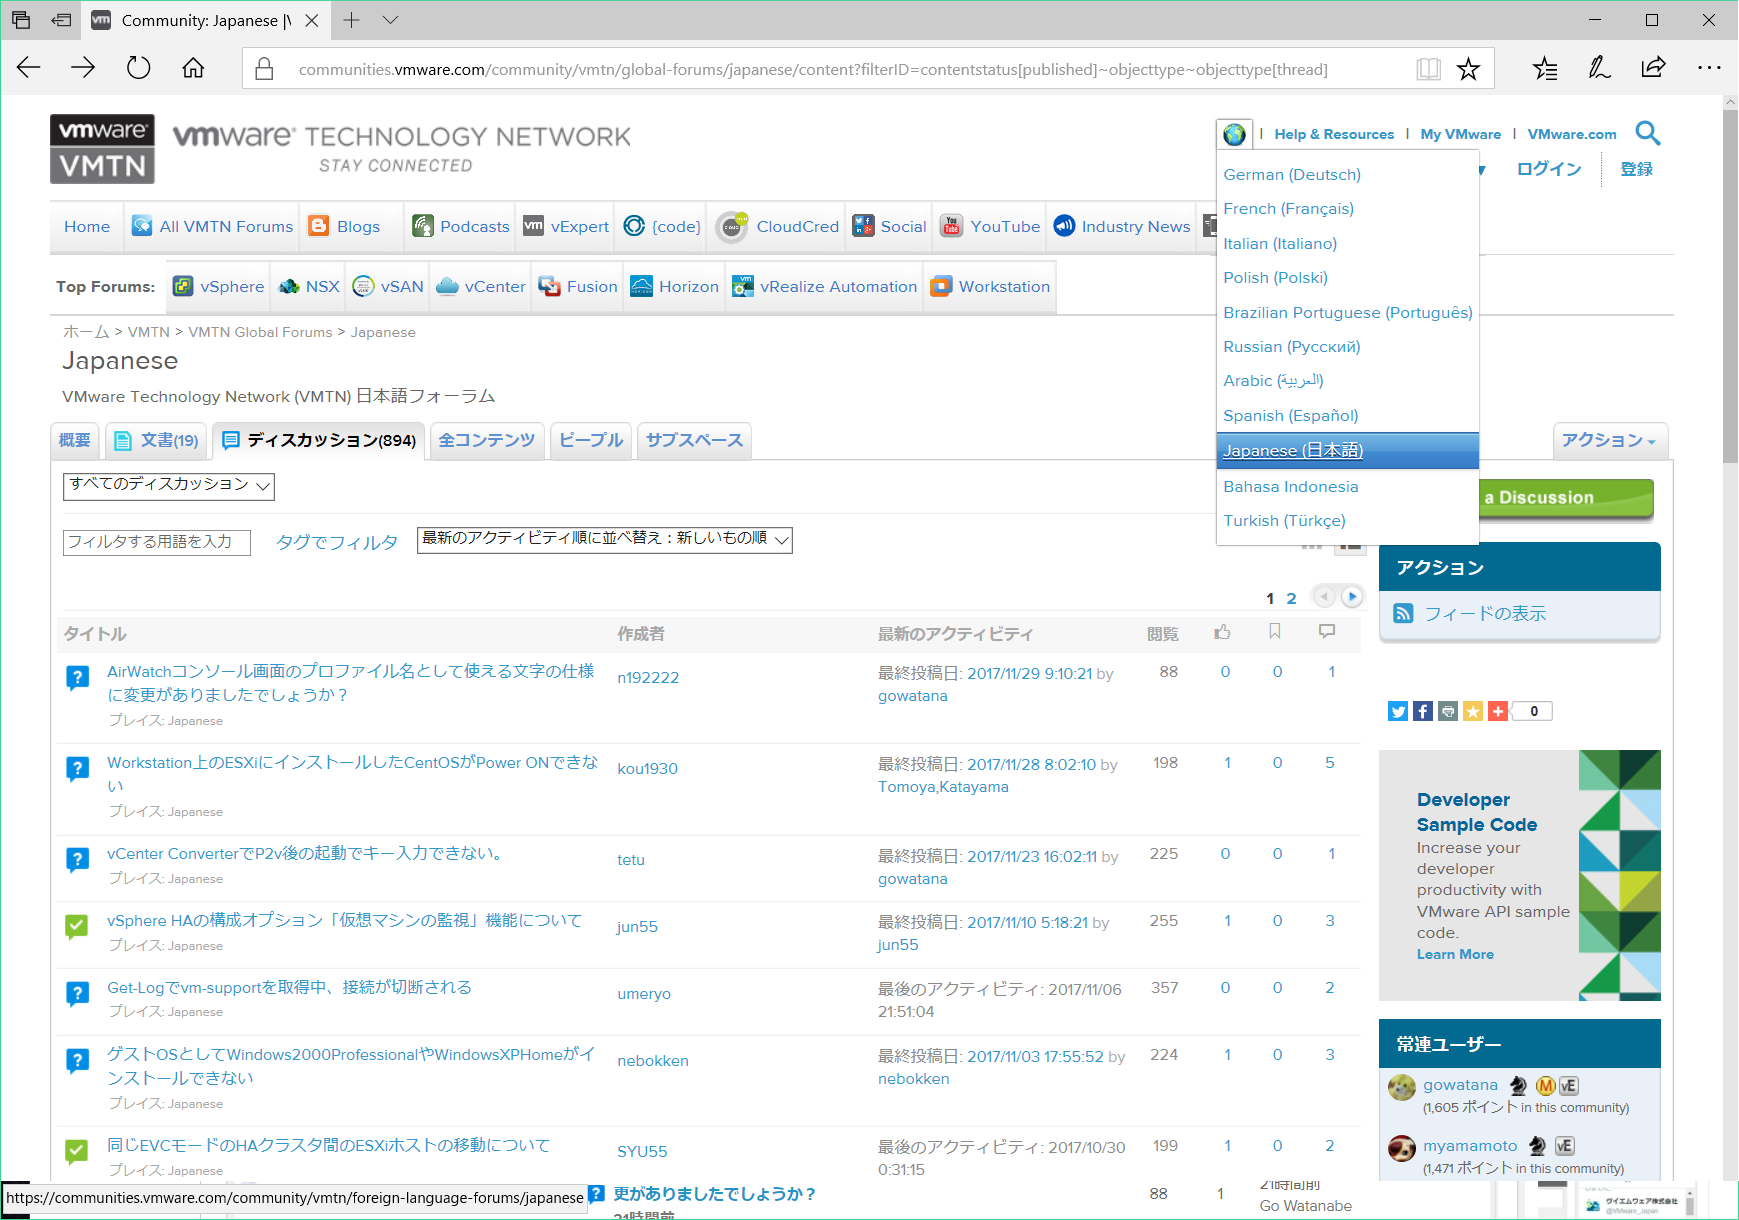Open web notes pen icon

pos(1599,68)
